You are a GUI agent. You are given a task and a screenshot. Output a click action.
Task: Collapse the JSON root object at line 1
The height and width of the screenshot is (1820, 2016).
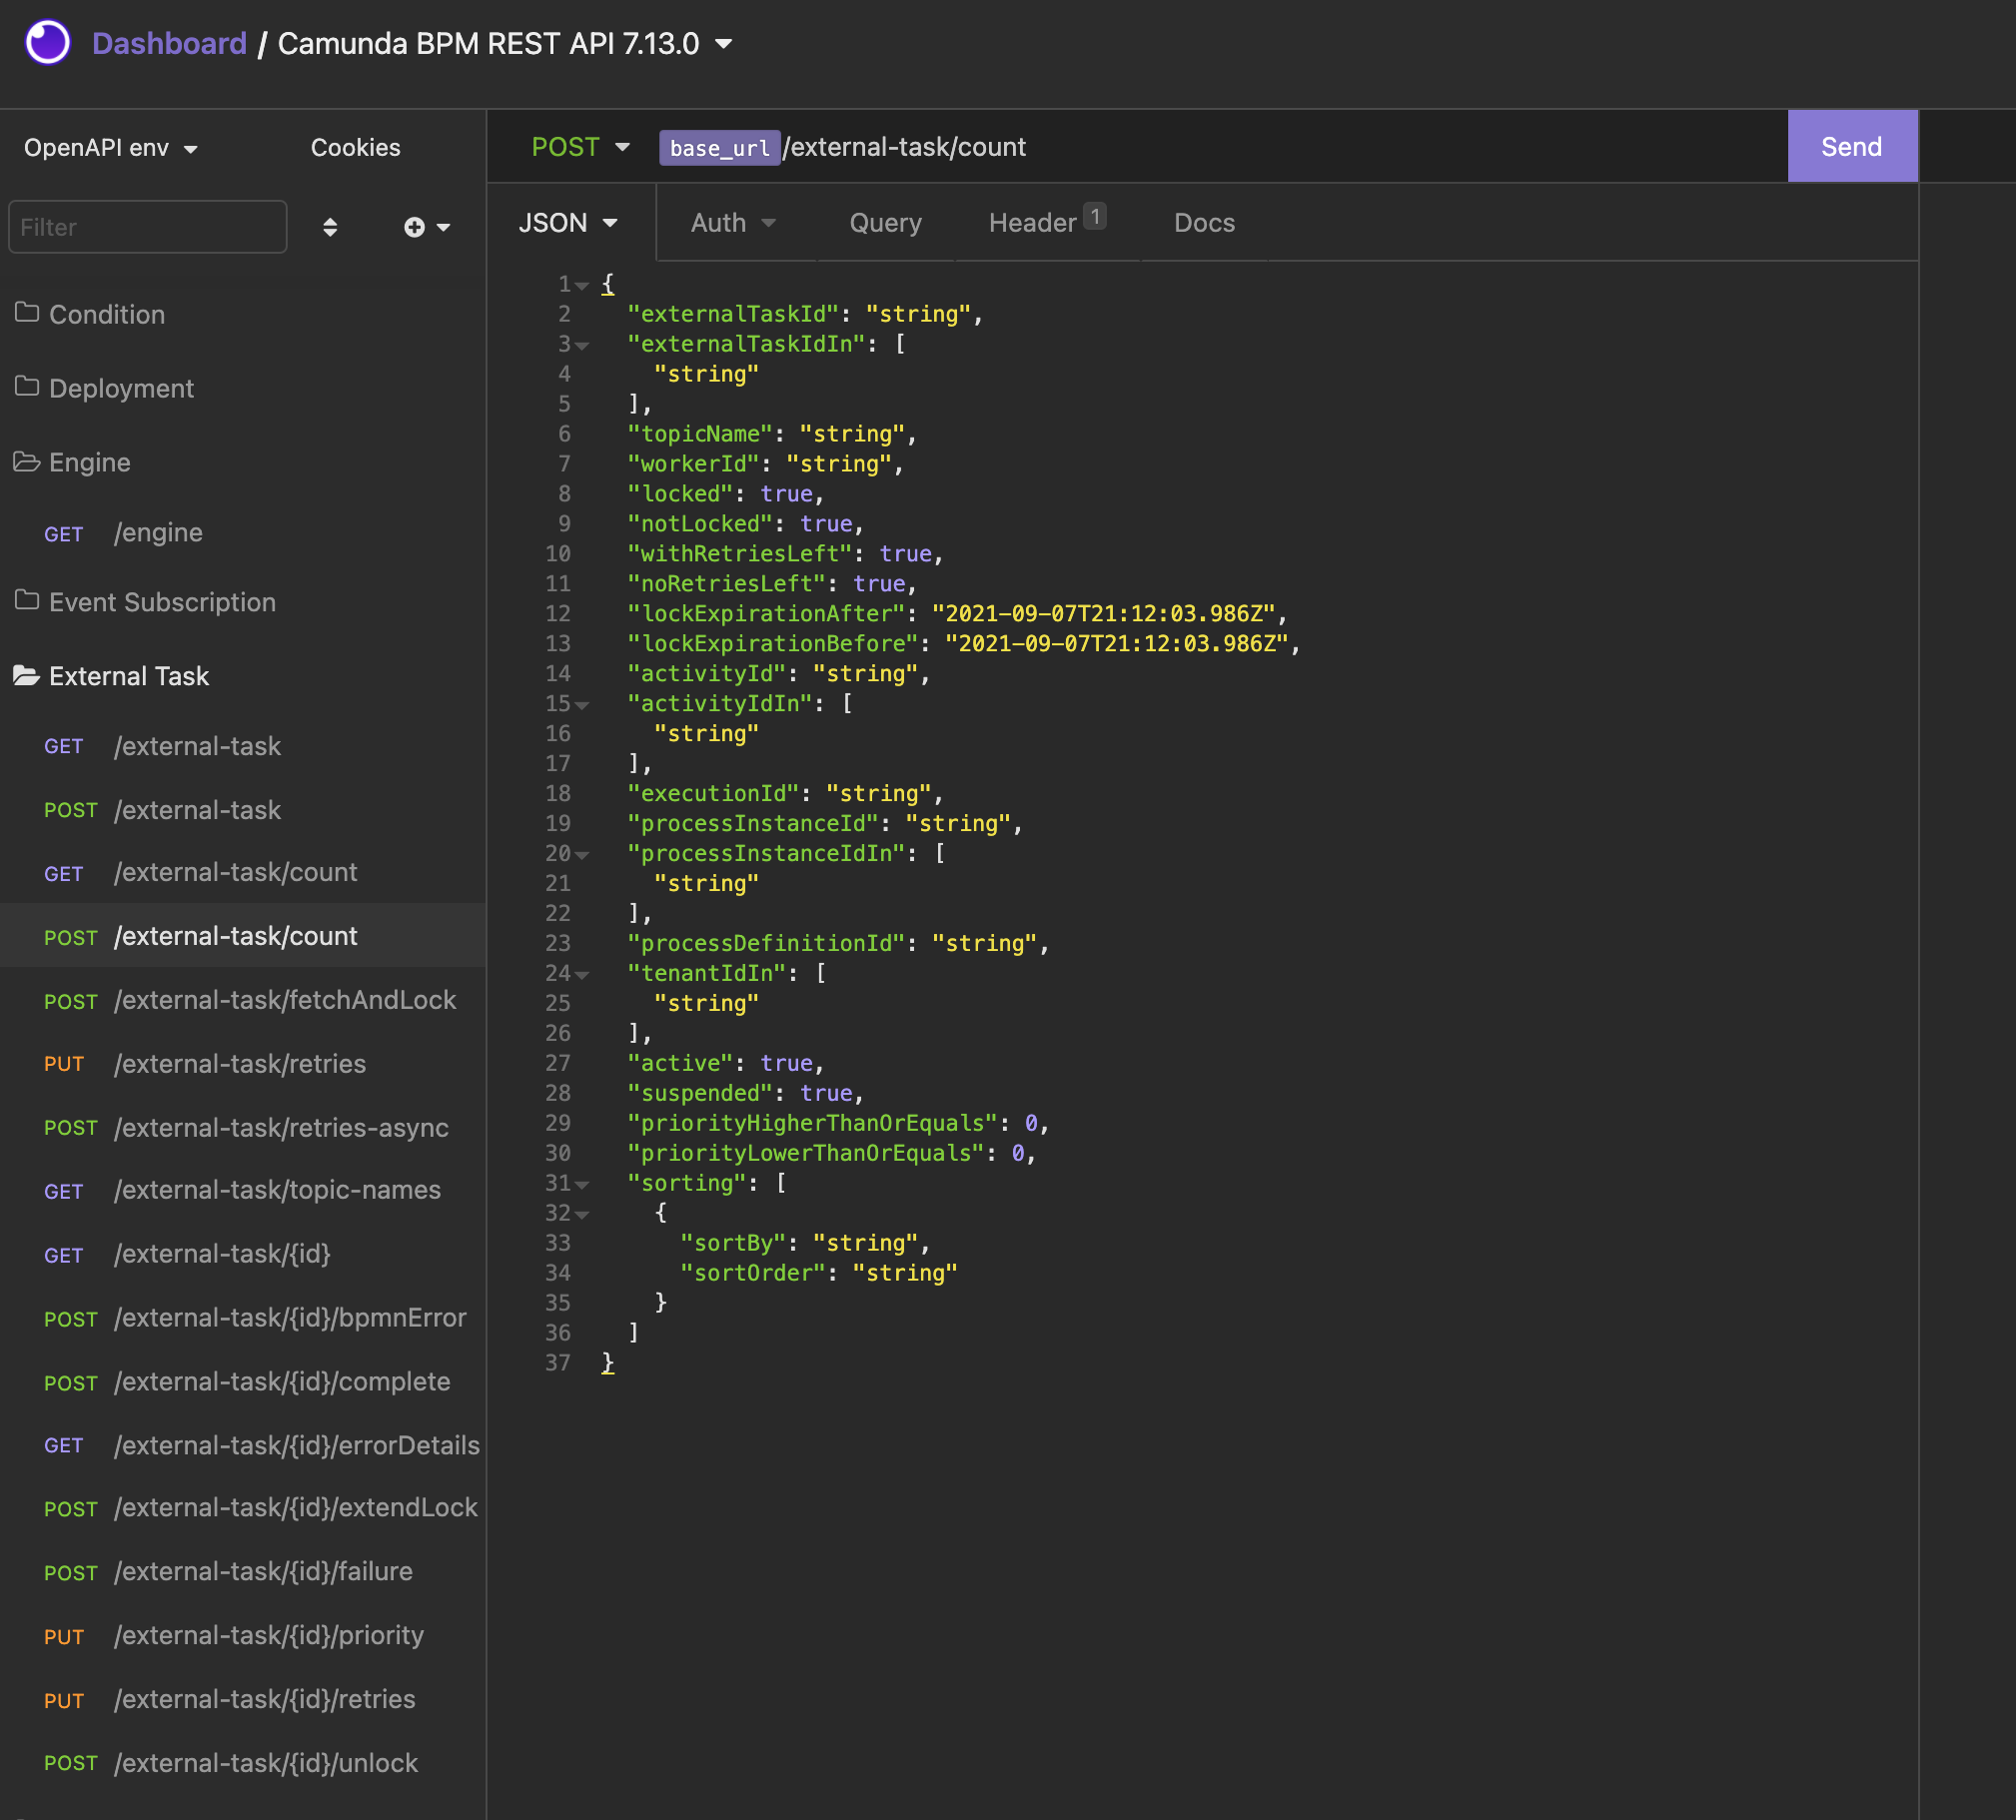point(582,286)
